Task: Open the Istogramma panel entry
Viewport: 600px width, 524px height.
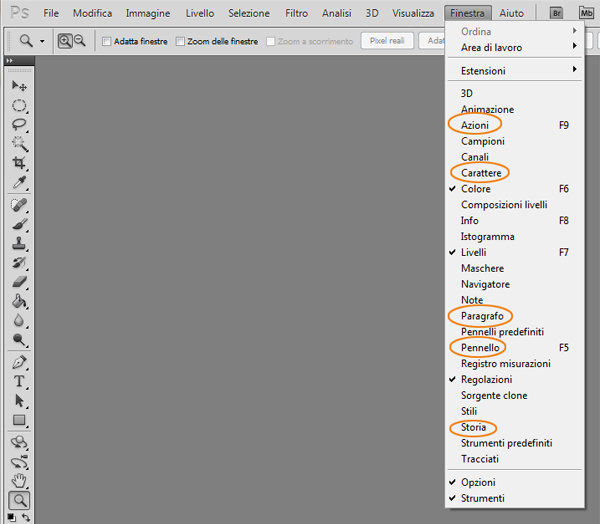Action: tap(515, 237)
